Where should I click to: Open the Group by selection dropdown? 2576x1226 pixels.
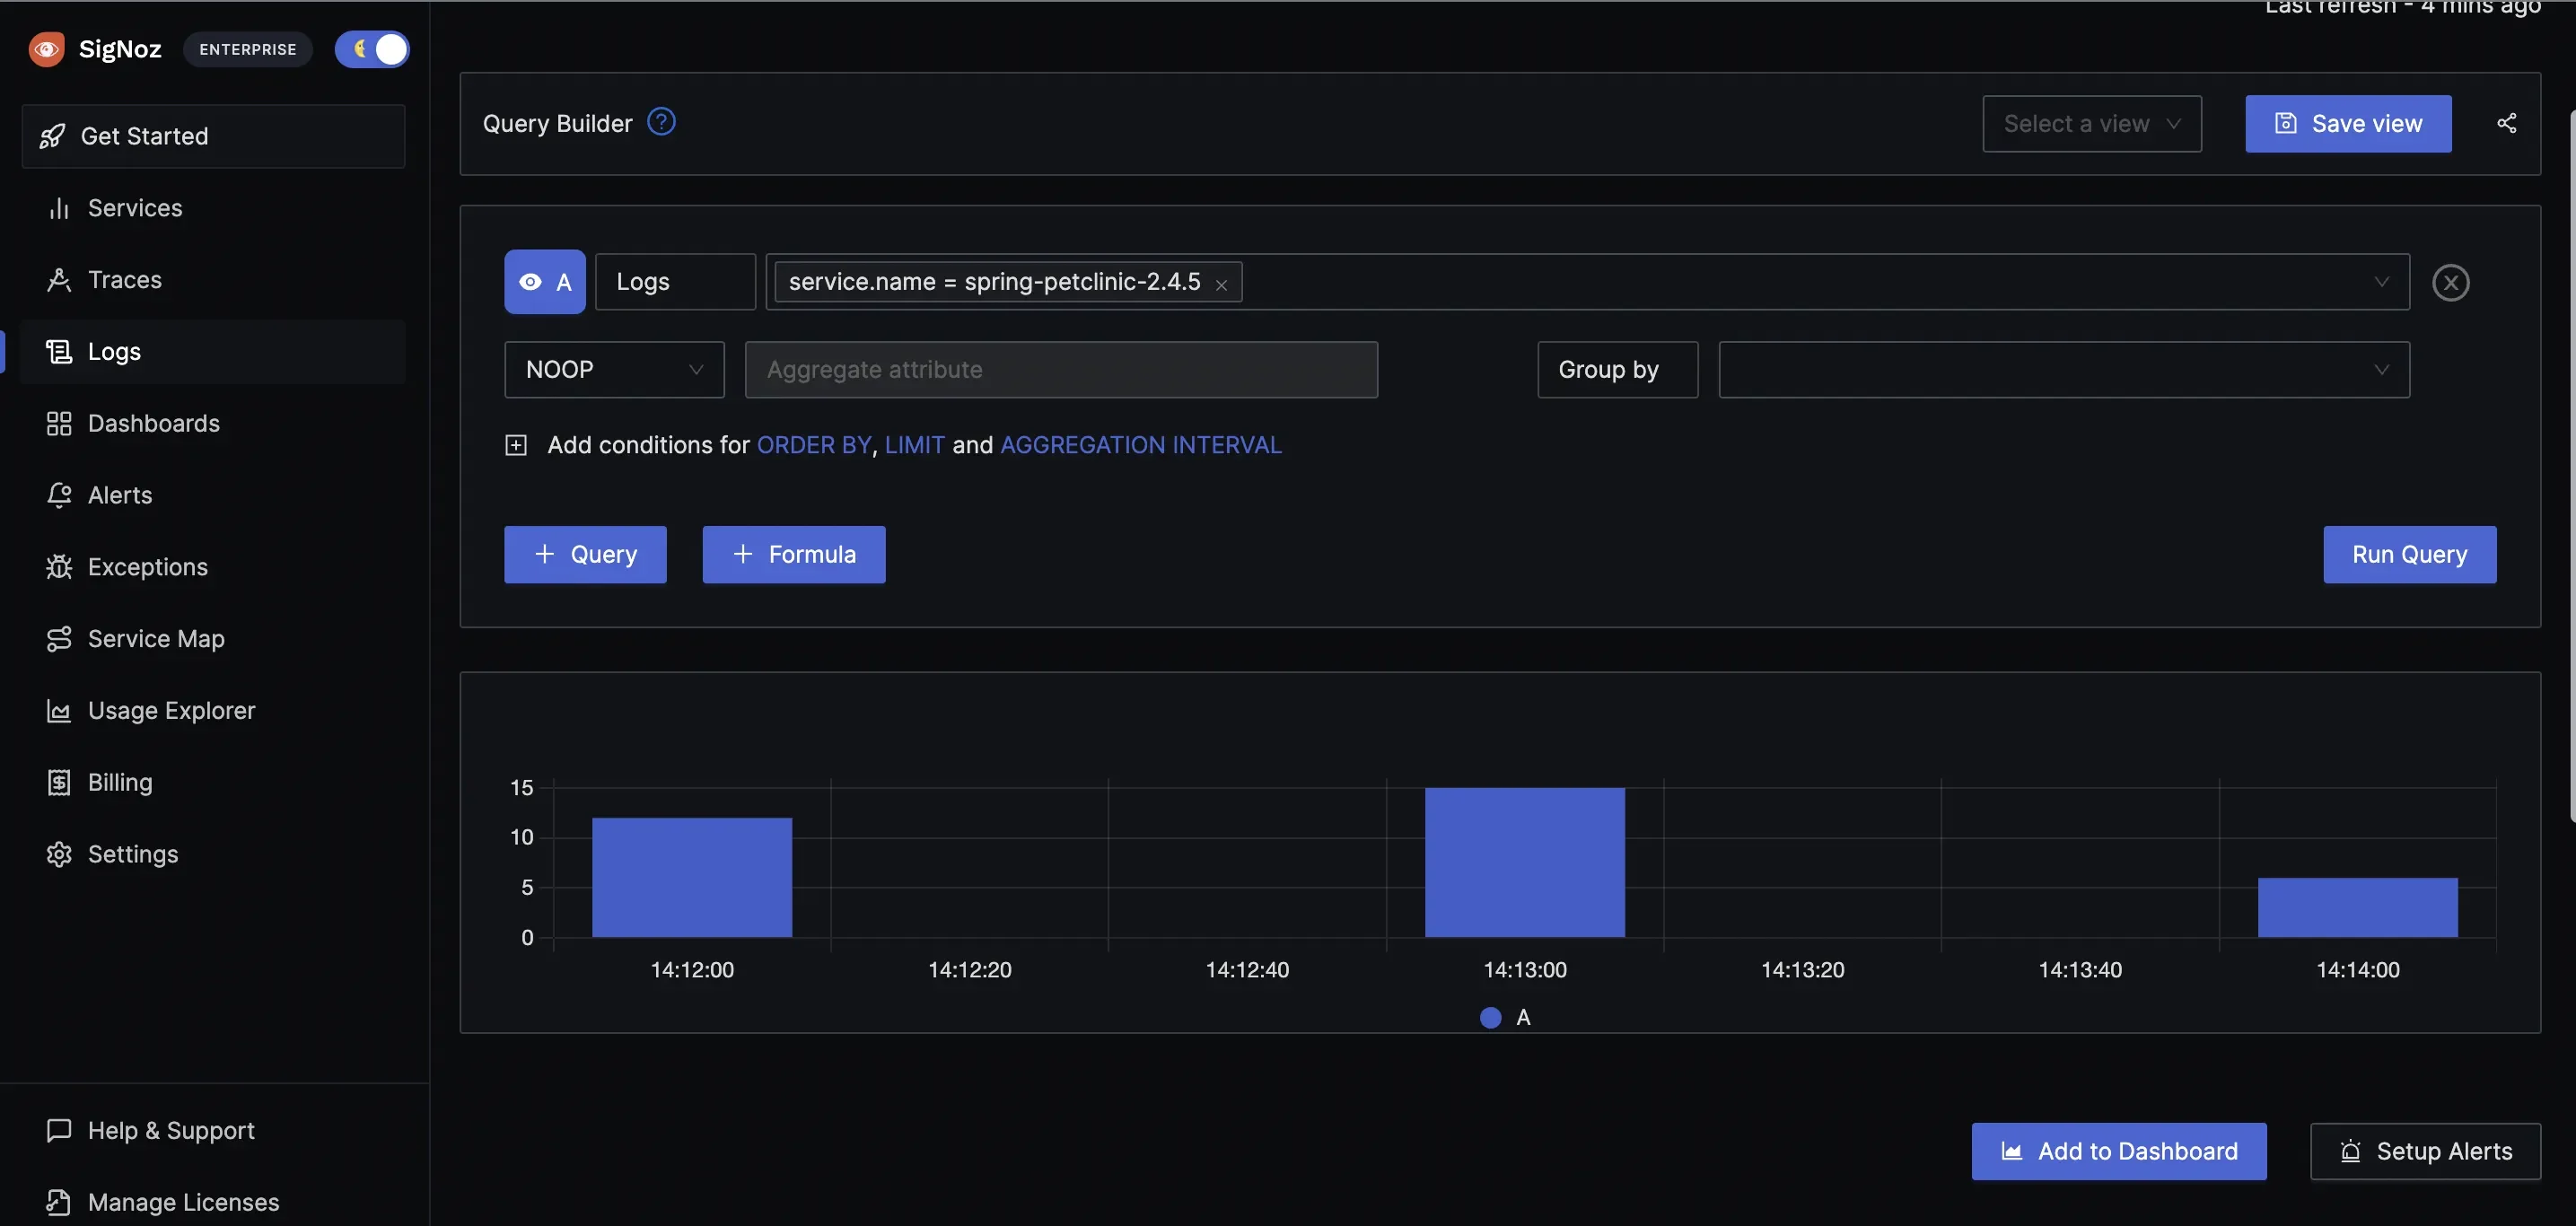pyautogui.click(x=2064, y=370)
